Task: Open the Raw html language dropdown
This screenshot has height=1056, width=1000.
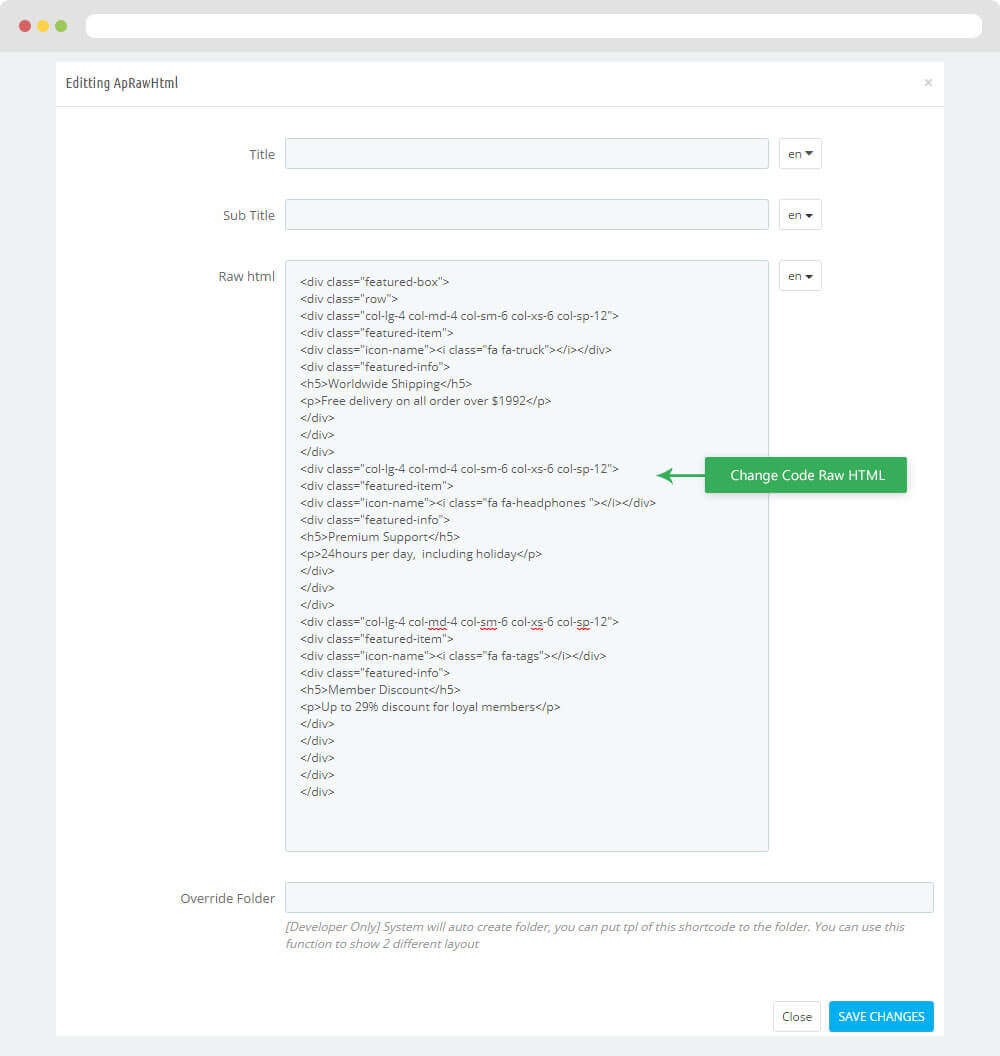Action: click(x=800, y=276)
